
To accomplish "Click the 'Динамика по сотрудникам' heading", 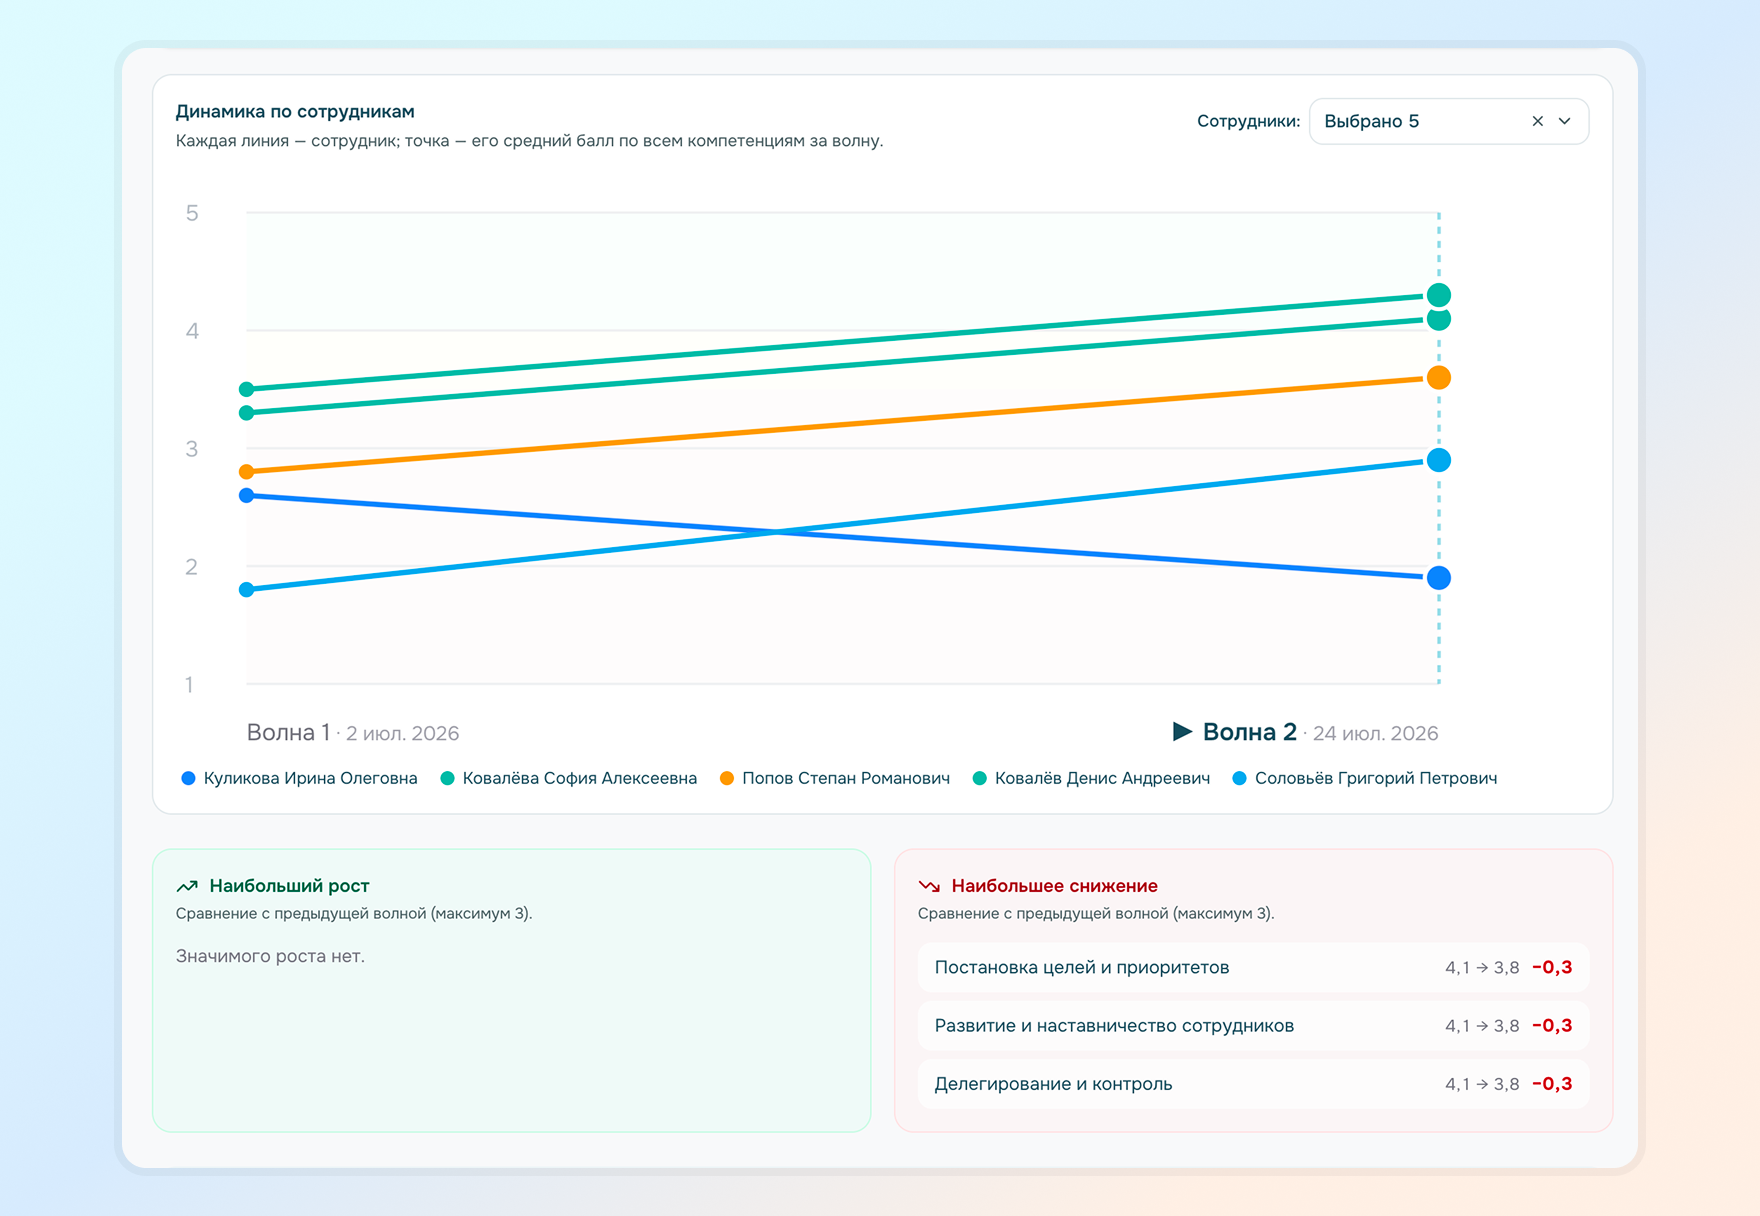I will [295, 111].
